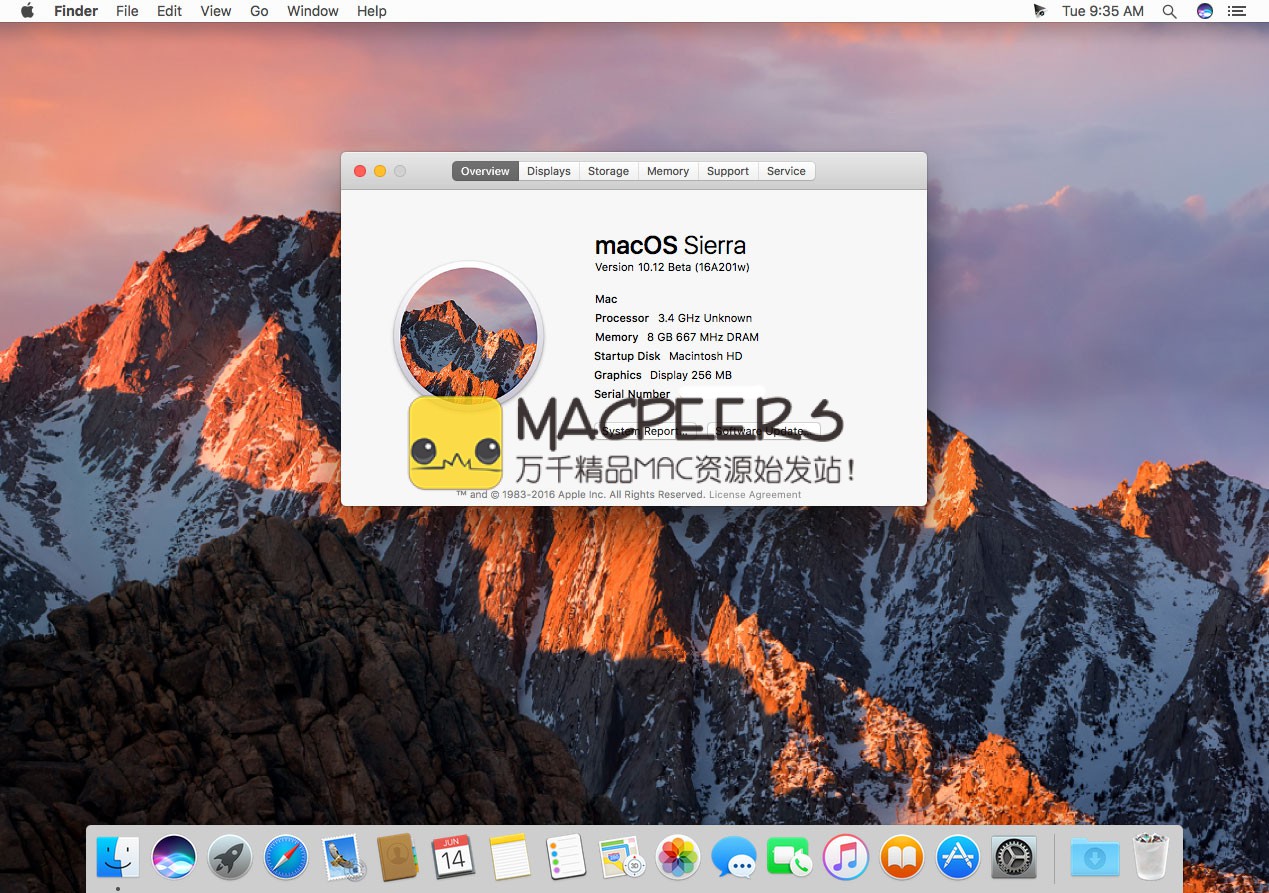This screenshot has width=1269, height=893.
Task: Open the License Agreement link
Action: click(755, 494)
